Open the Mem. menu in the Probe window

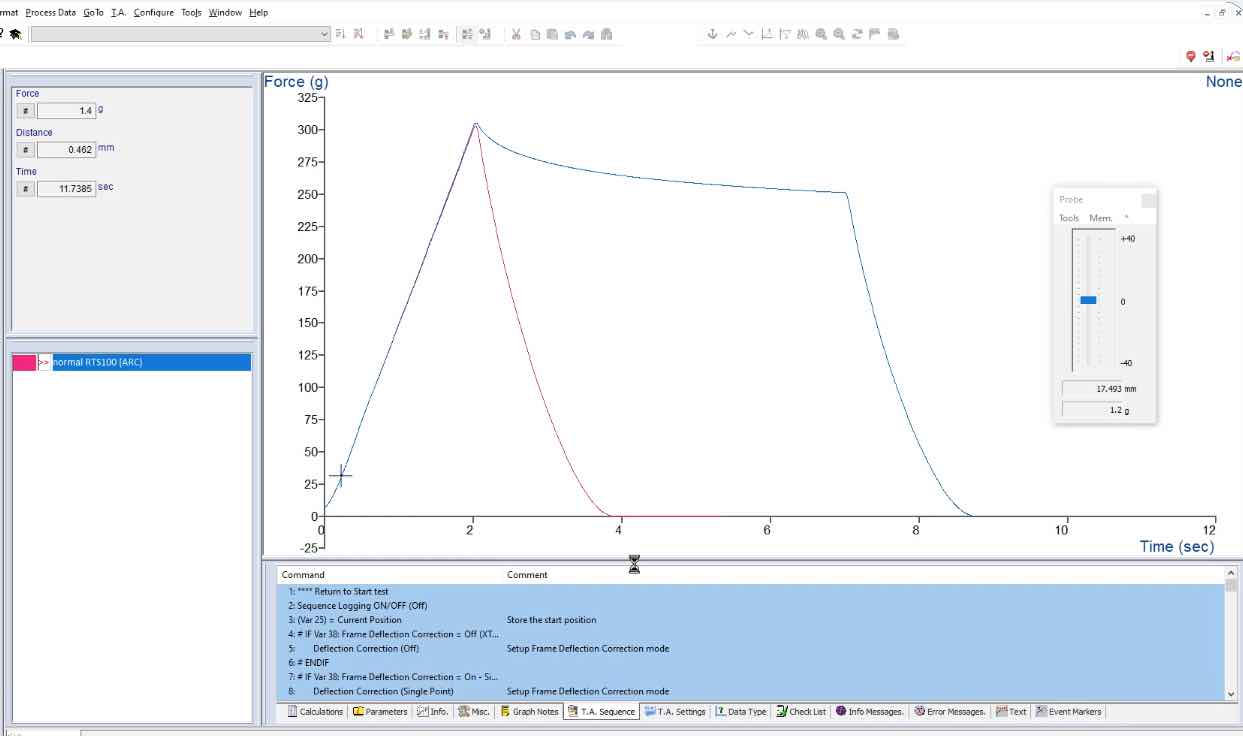coord(1099,217)
